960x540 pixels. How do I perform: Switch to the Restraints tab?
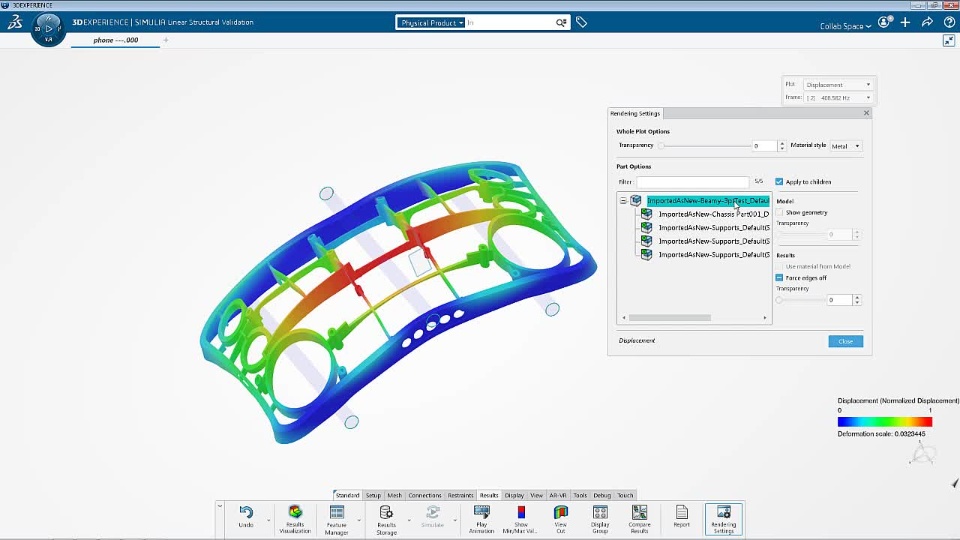tap(460, 495)
